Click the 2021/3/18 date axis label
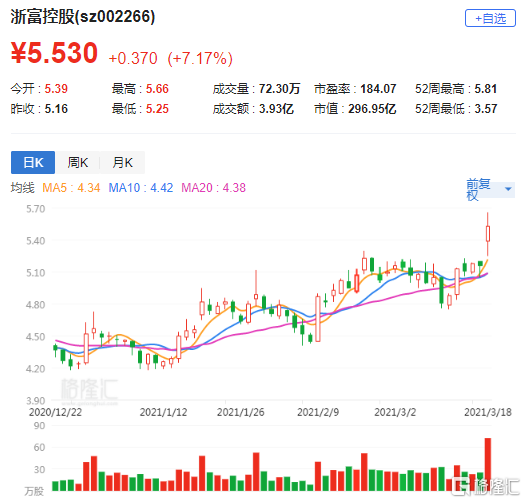 click(488, 412)
